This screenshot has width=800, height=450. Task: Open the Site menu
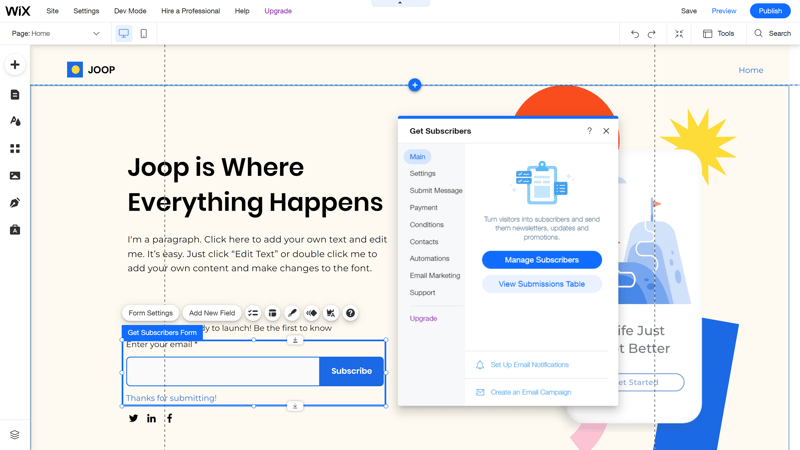coord(53,11)
